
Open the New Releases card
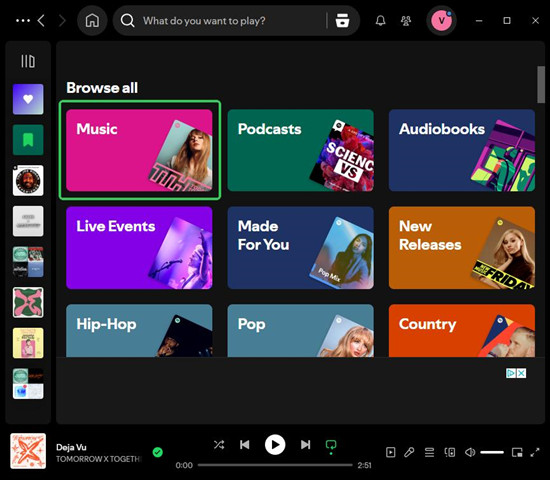[x=462, y=248]
